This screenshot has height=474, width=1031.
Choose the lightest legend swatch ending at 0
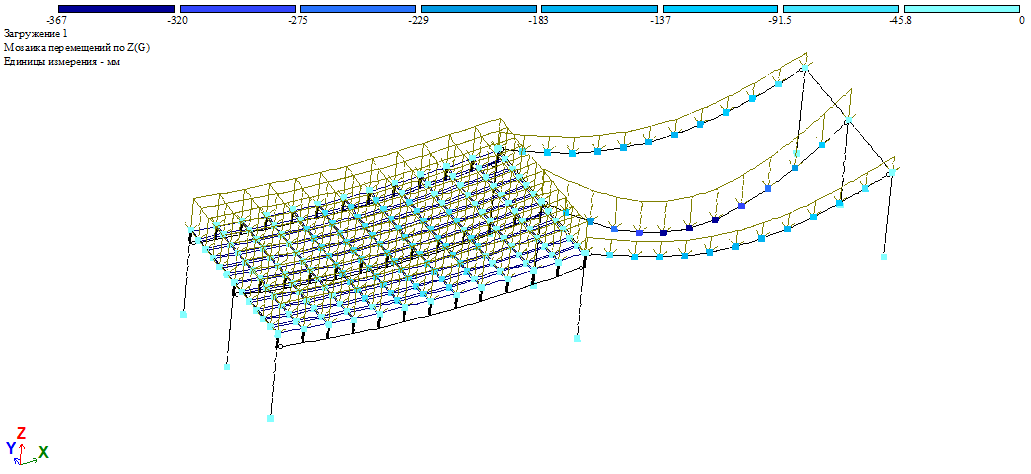tap(962, 9)
